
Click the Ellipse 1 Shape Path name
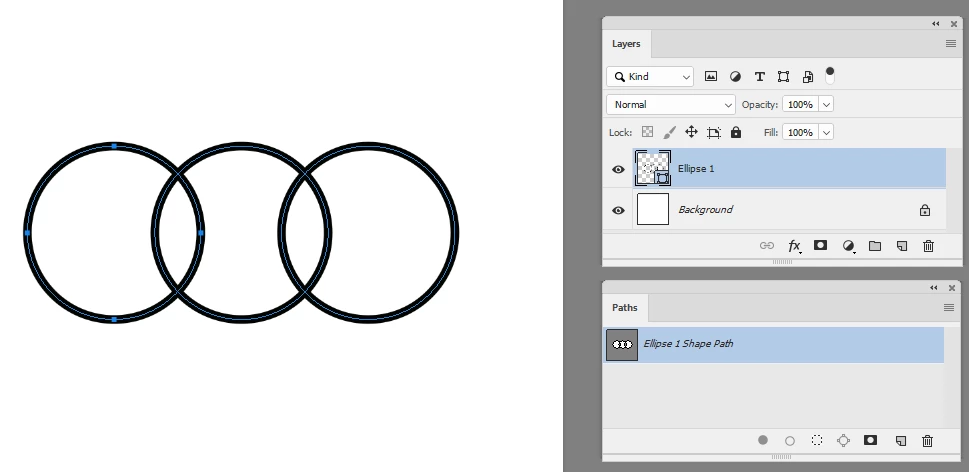tap(688, 344)
